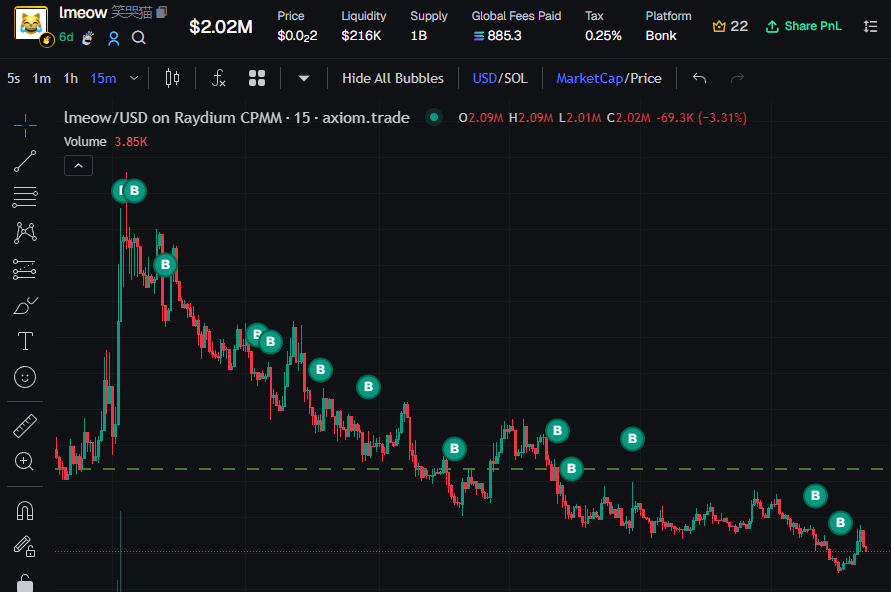
Task: Select the crosshair cursor tool
Action: (25, 126)
